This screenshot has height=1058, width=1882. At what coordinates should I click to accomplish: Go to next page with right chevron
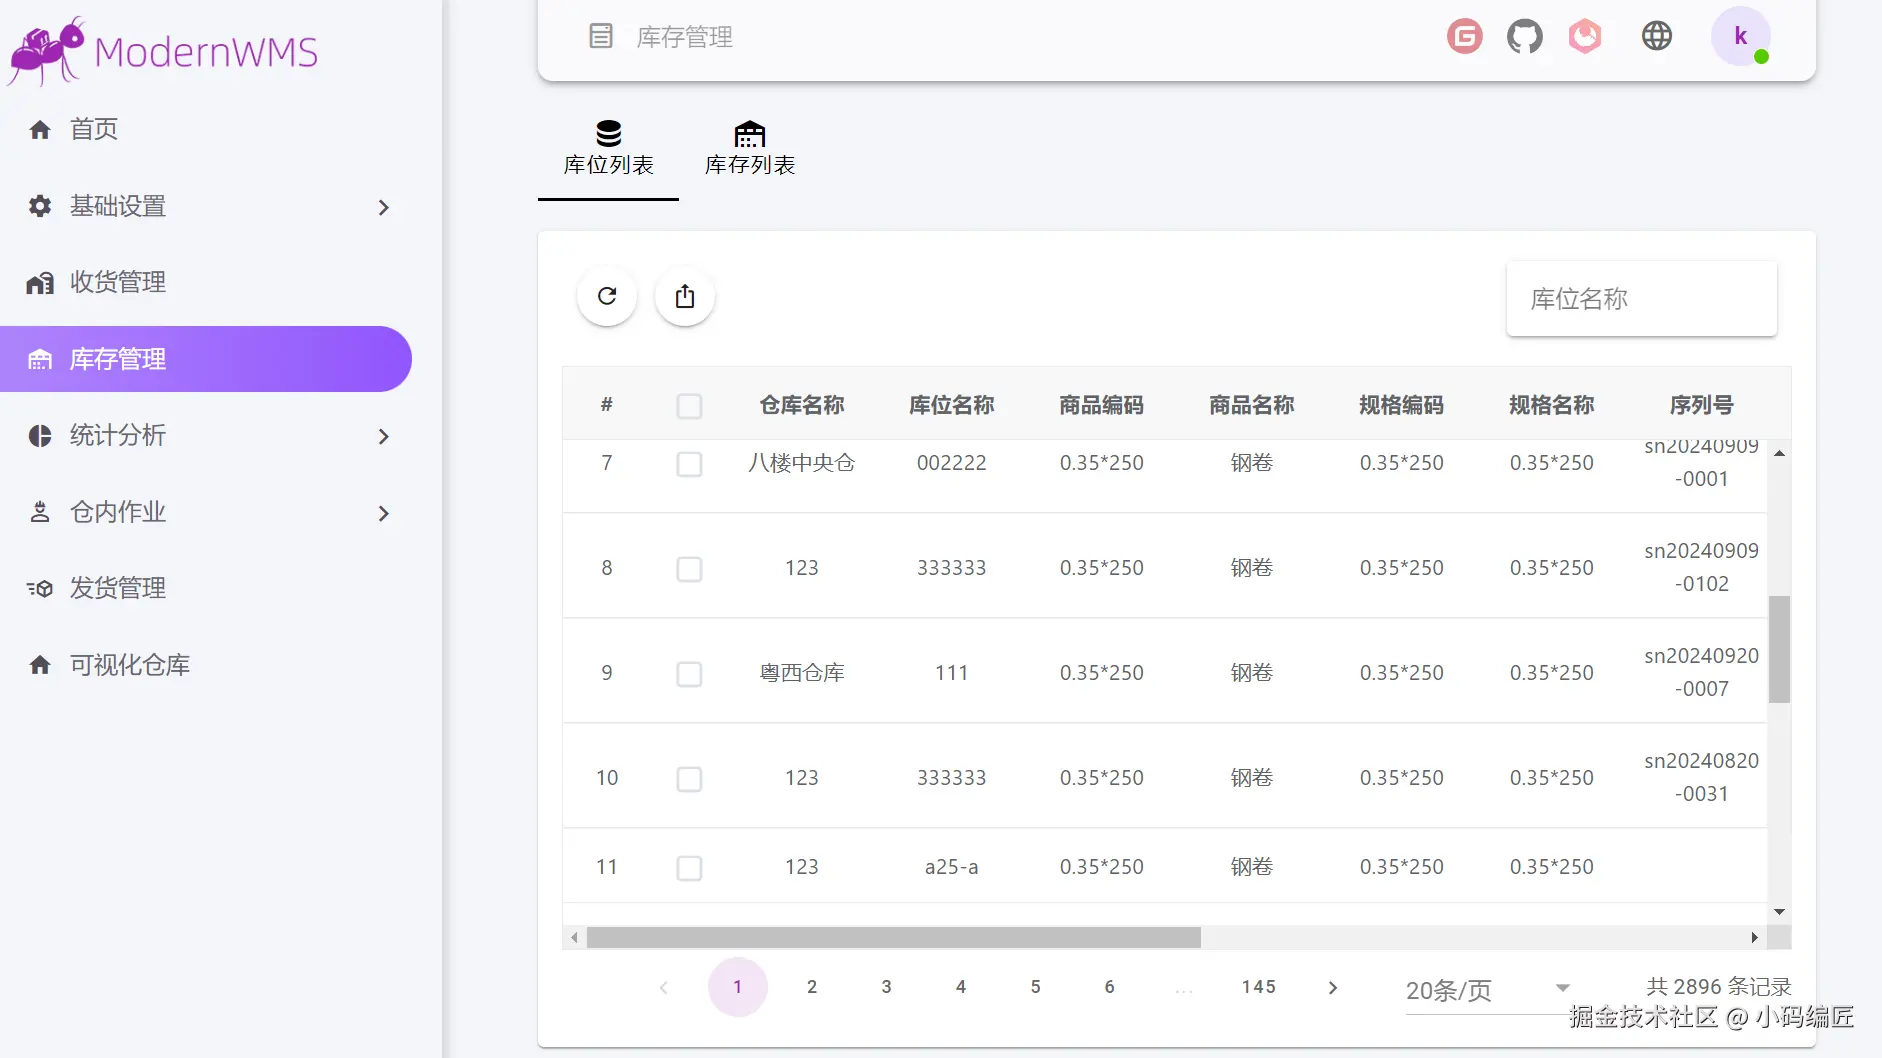tap(1333, 987)
